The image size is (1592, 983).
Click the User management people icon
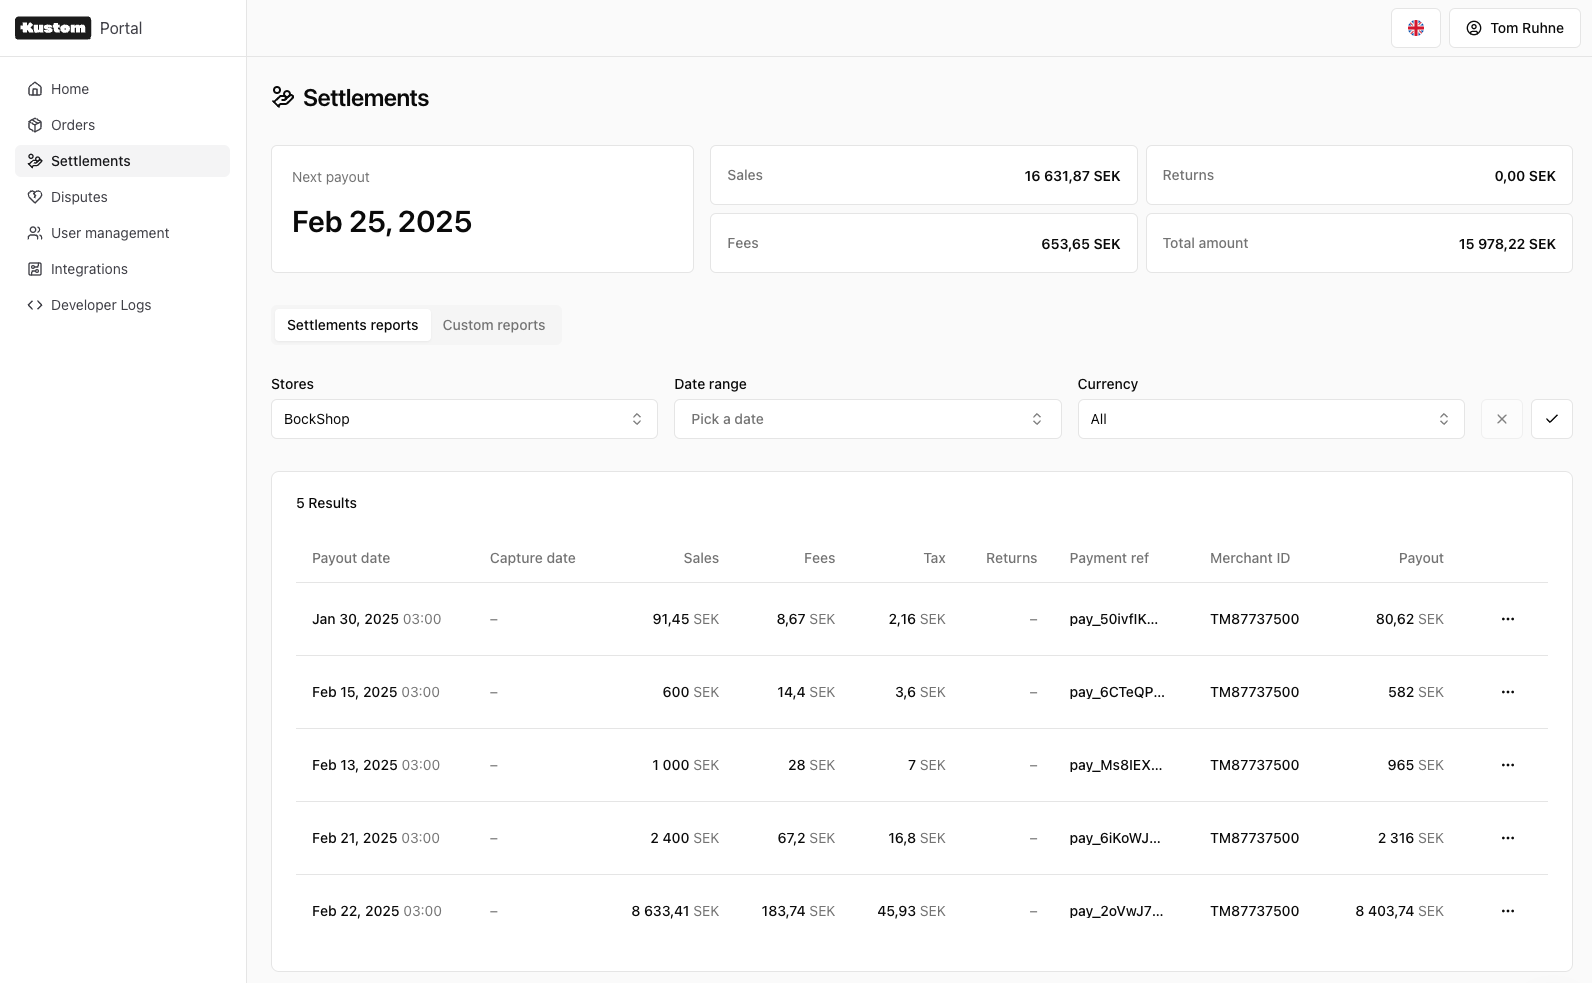pos(35,233)
